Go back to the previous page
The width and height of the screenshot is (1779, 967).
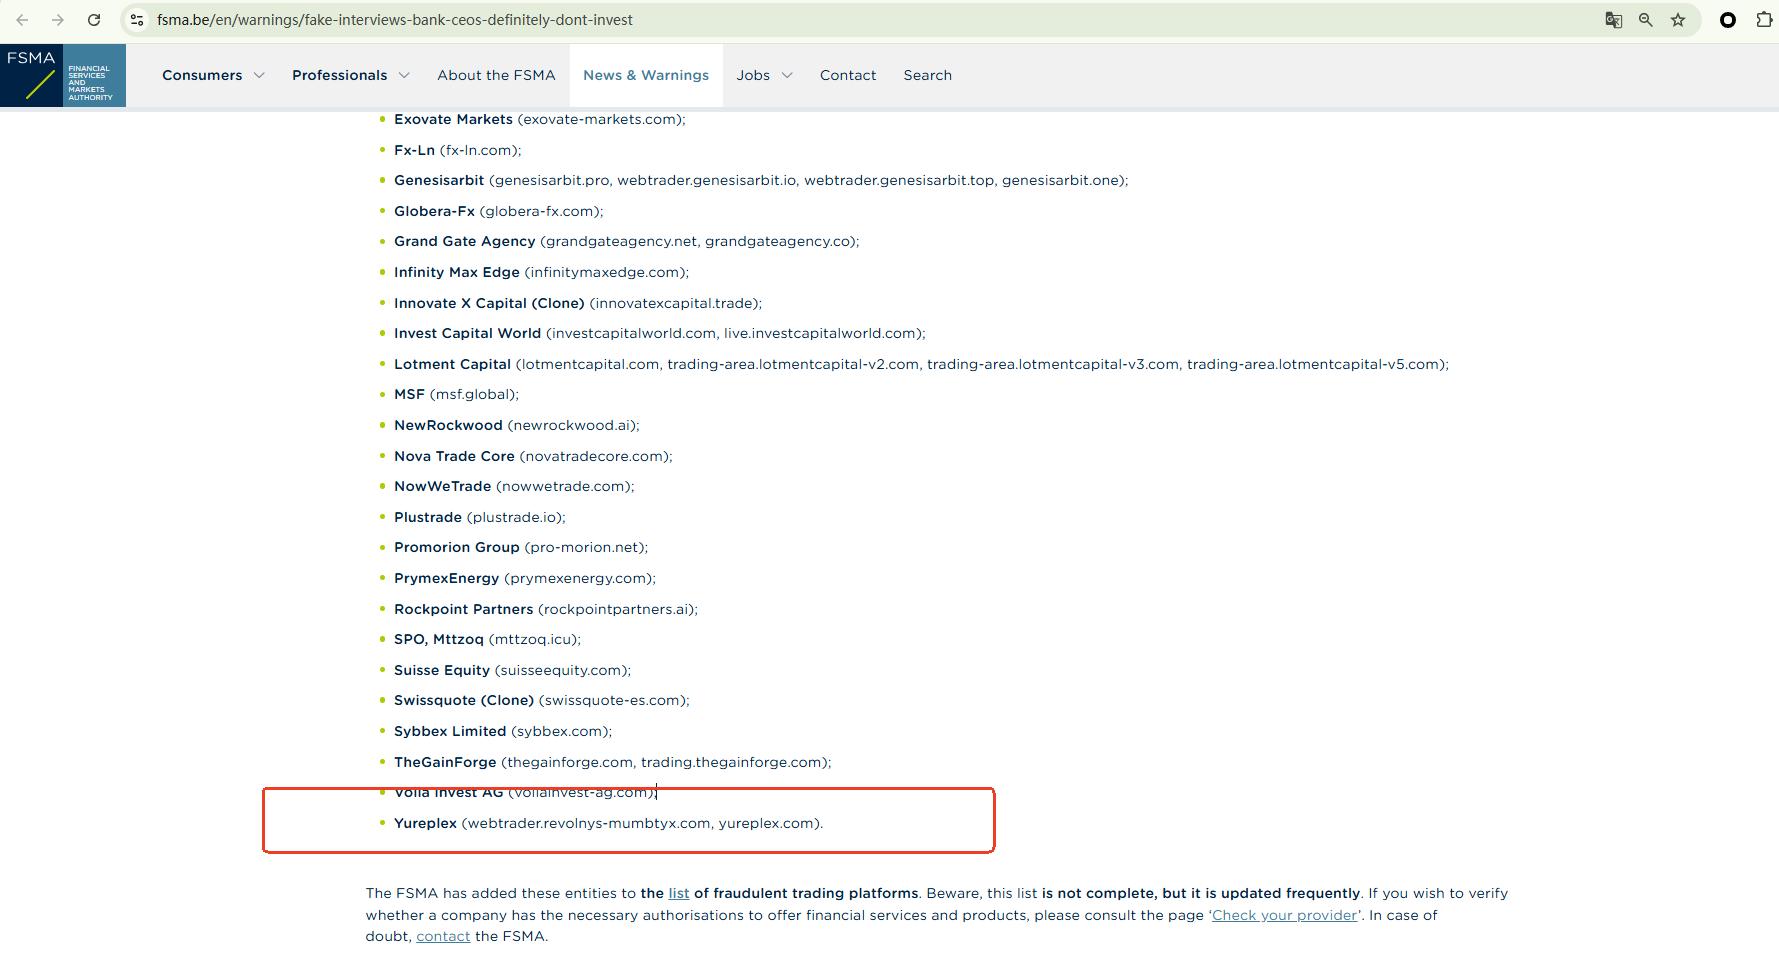pyautogui.click(x=22, y=20)
